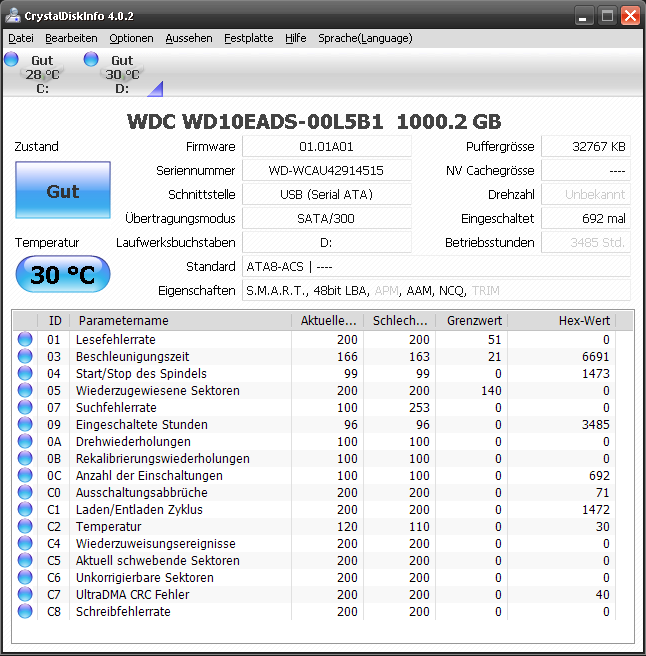
Task: Click the Eingeschaltet field 692 mal
Action: coord(586,218)
